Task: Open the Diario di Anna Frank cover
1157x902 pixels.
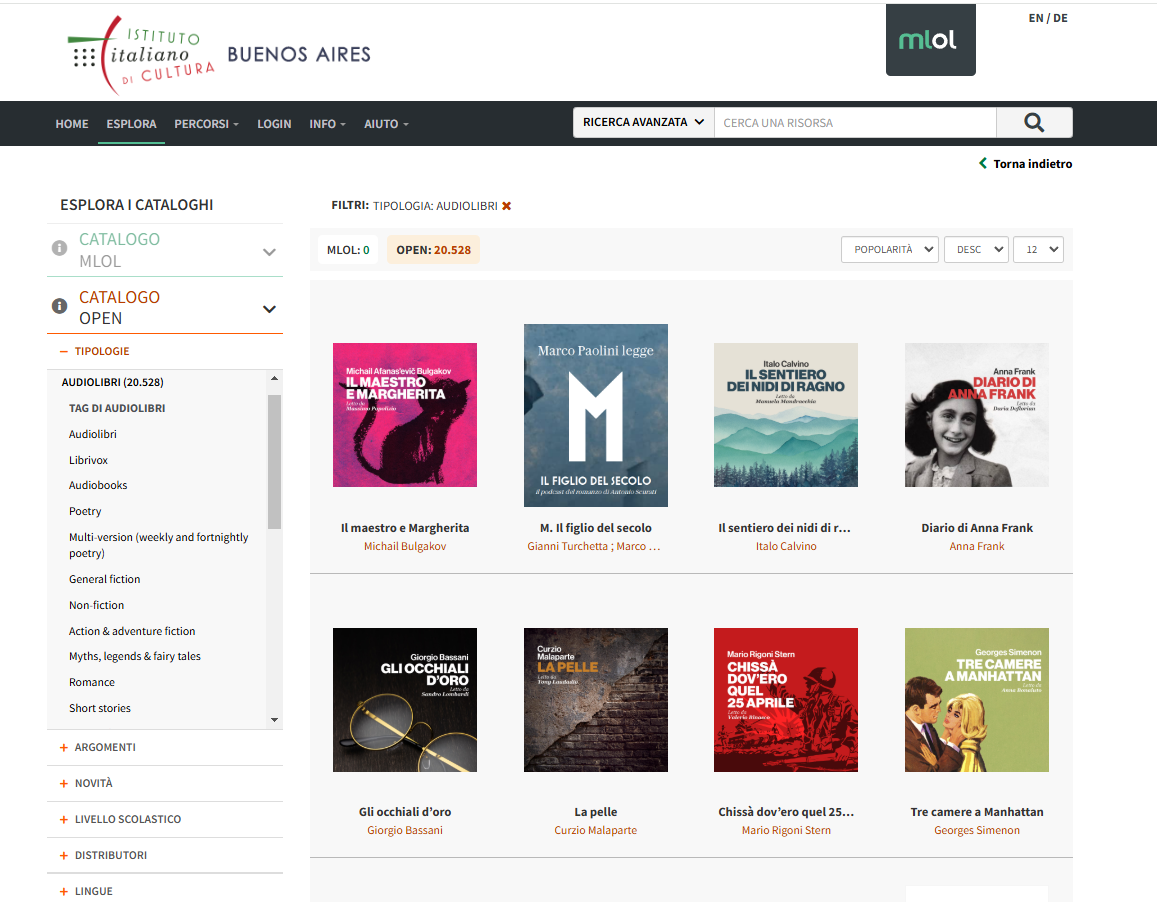Action: click(x=976, y=415)
